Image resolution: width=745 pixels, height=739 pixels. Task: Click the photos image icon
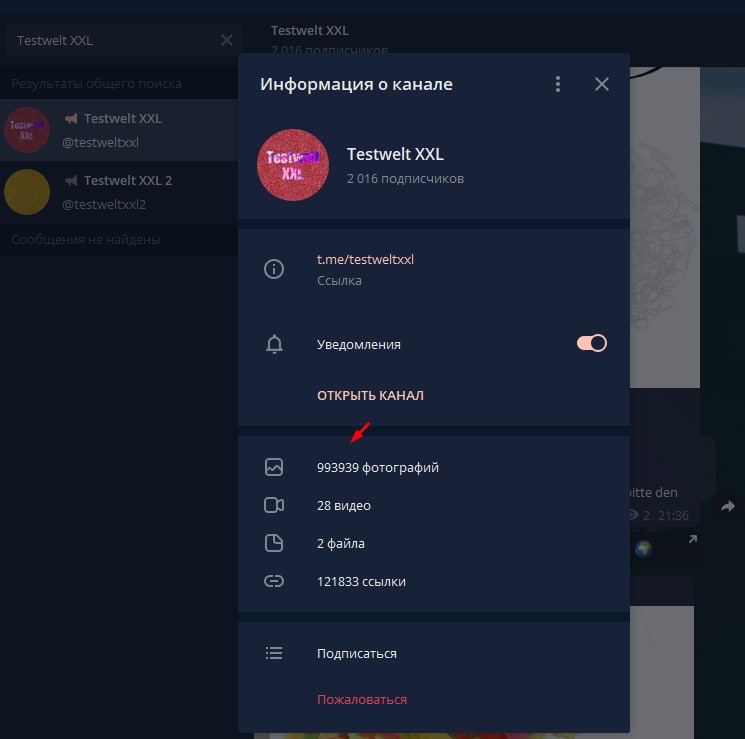[x=274, y=467]
